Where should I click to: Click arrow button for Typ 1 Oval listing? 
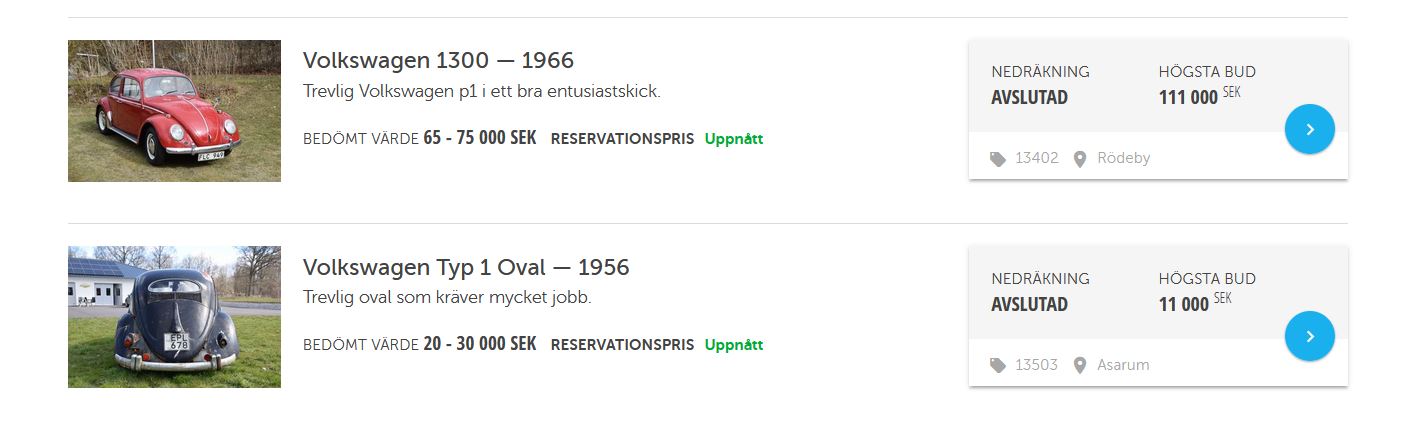(x=1309, y=336)
